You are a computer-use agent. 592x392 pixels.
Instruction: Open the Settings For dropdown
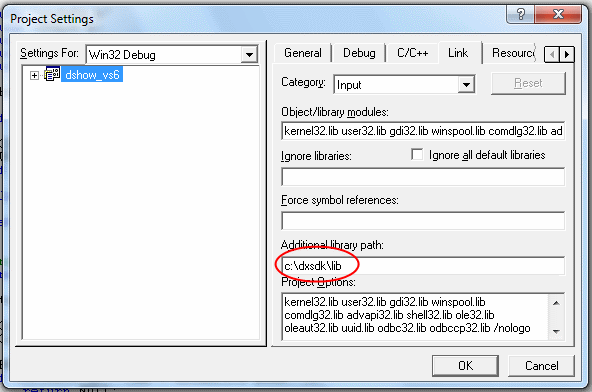tap(249, 55)
